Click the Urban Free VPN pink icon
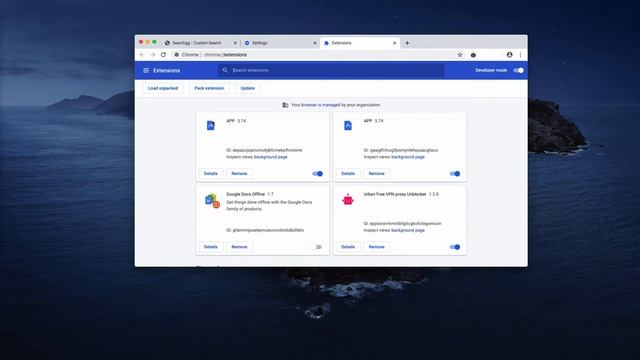The width and height of the screenshot is (640, 360). click(x=348, y=200)
